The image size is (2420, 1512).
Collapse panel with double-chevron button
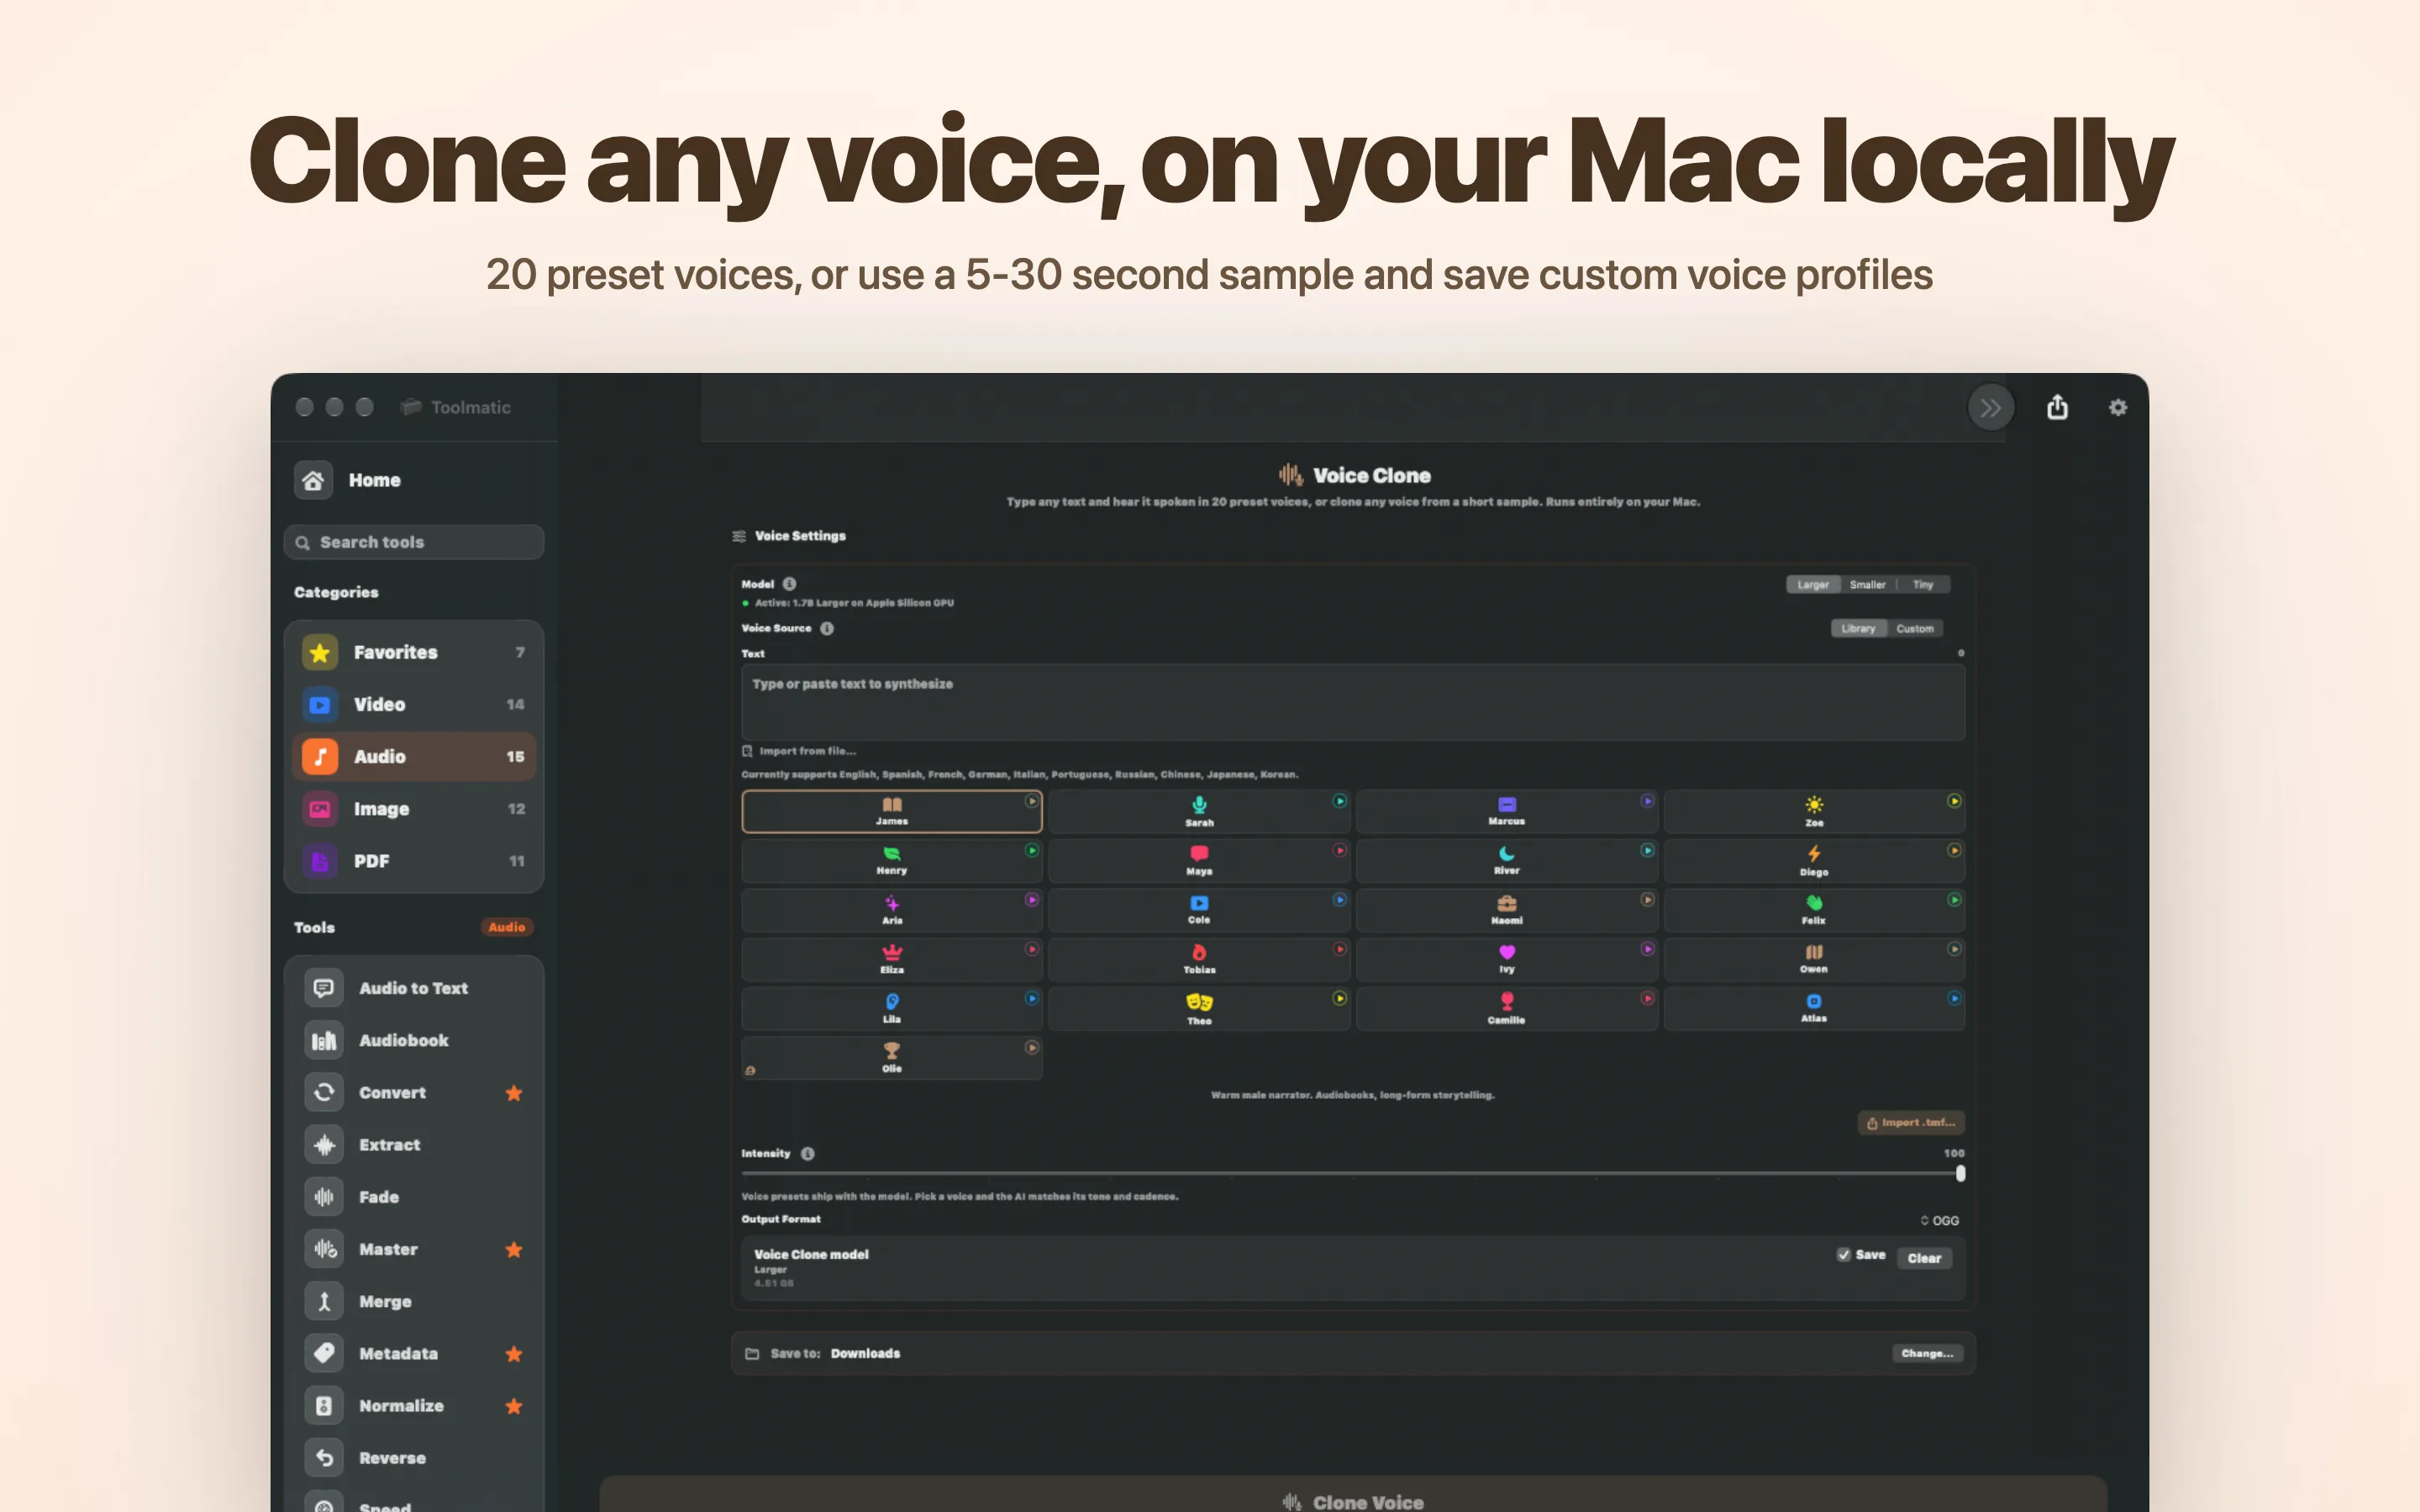(x=1990, y=407)
